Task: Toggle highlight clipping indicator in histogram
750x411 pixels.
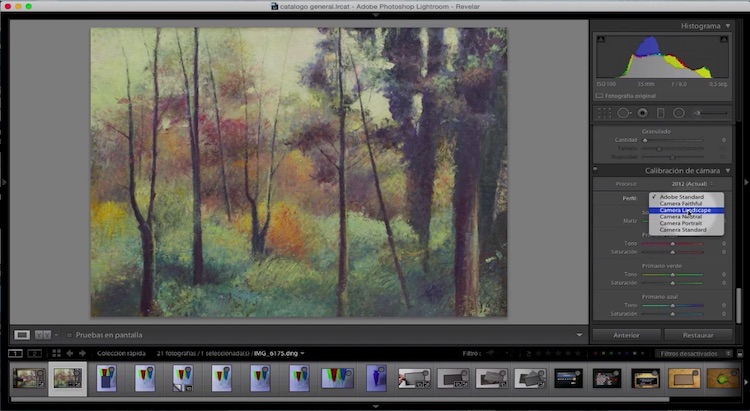Action: click(x=724, y=39)
